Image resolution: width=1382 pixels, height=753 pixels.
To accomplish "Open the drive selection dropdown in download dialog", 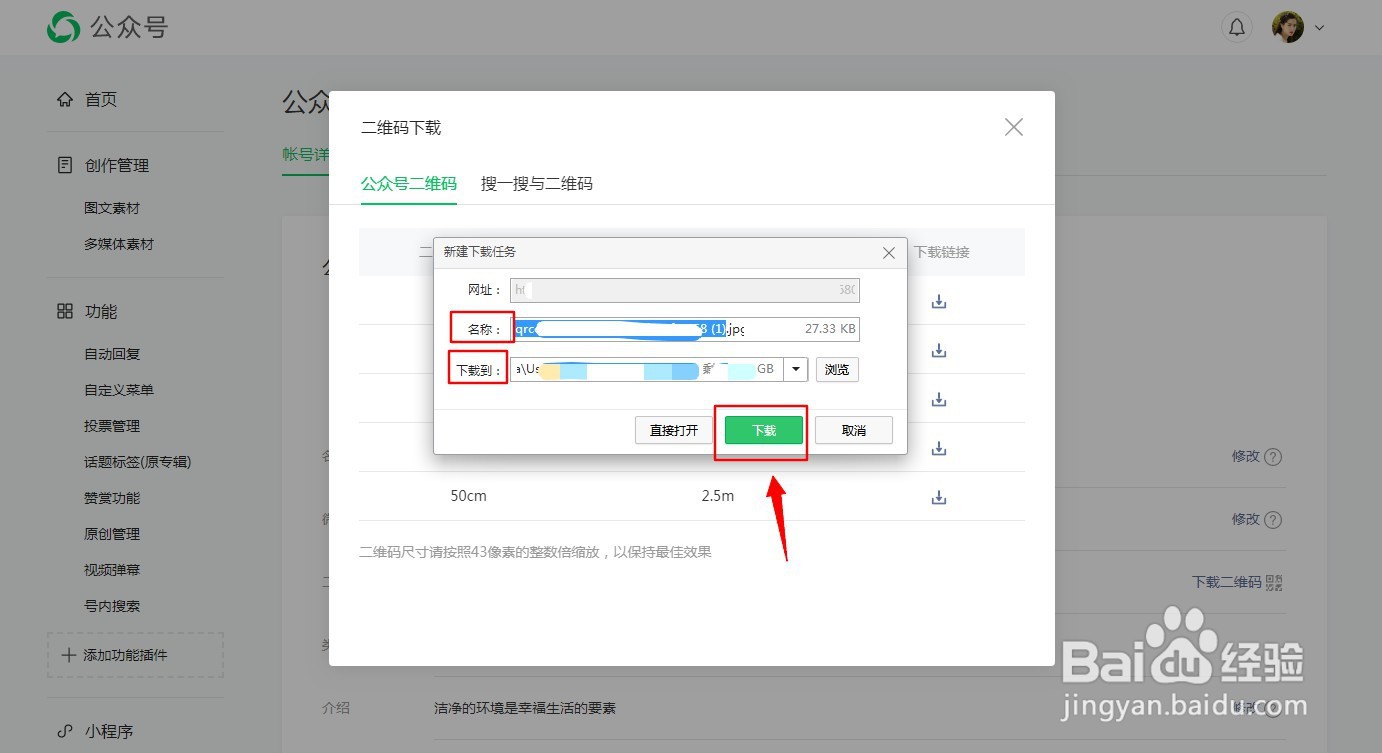I will click(795, 369).
